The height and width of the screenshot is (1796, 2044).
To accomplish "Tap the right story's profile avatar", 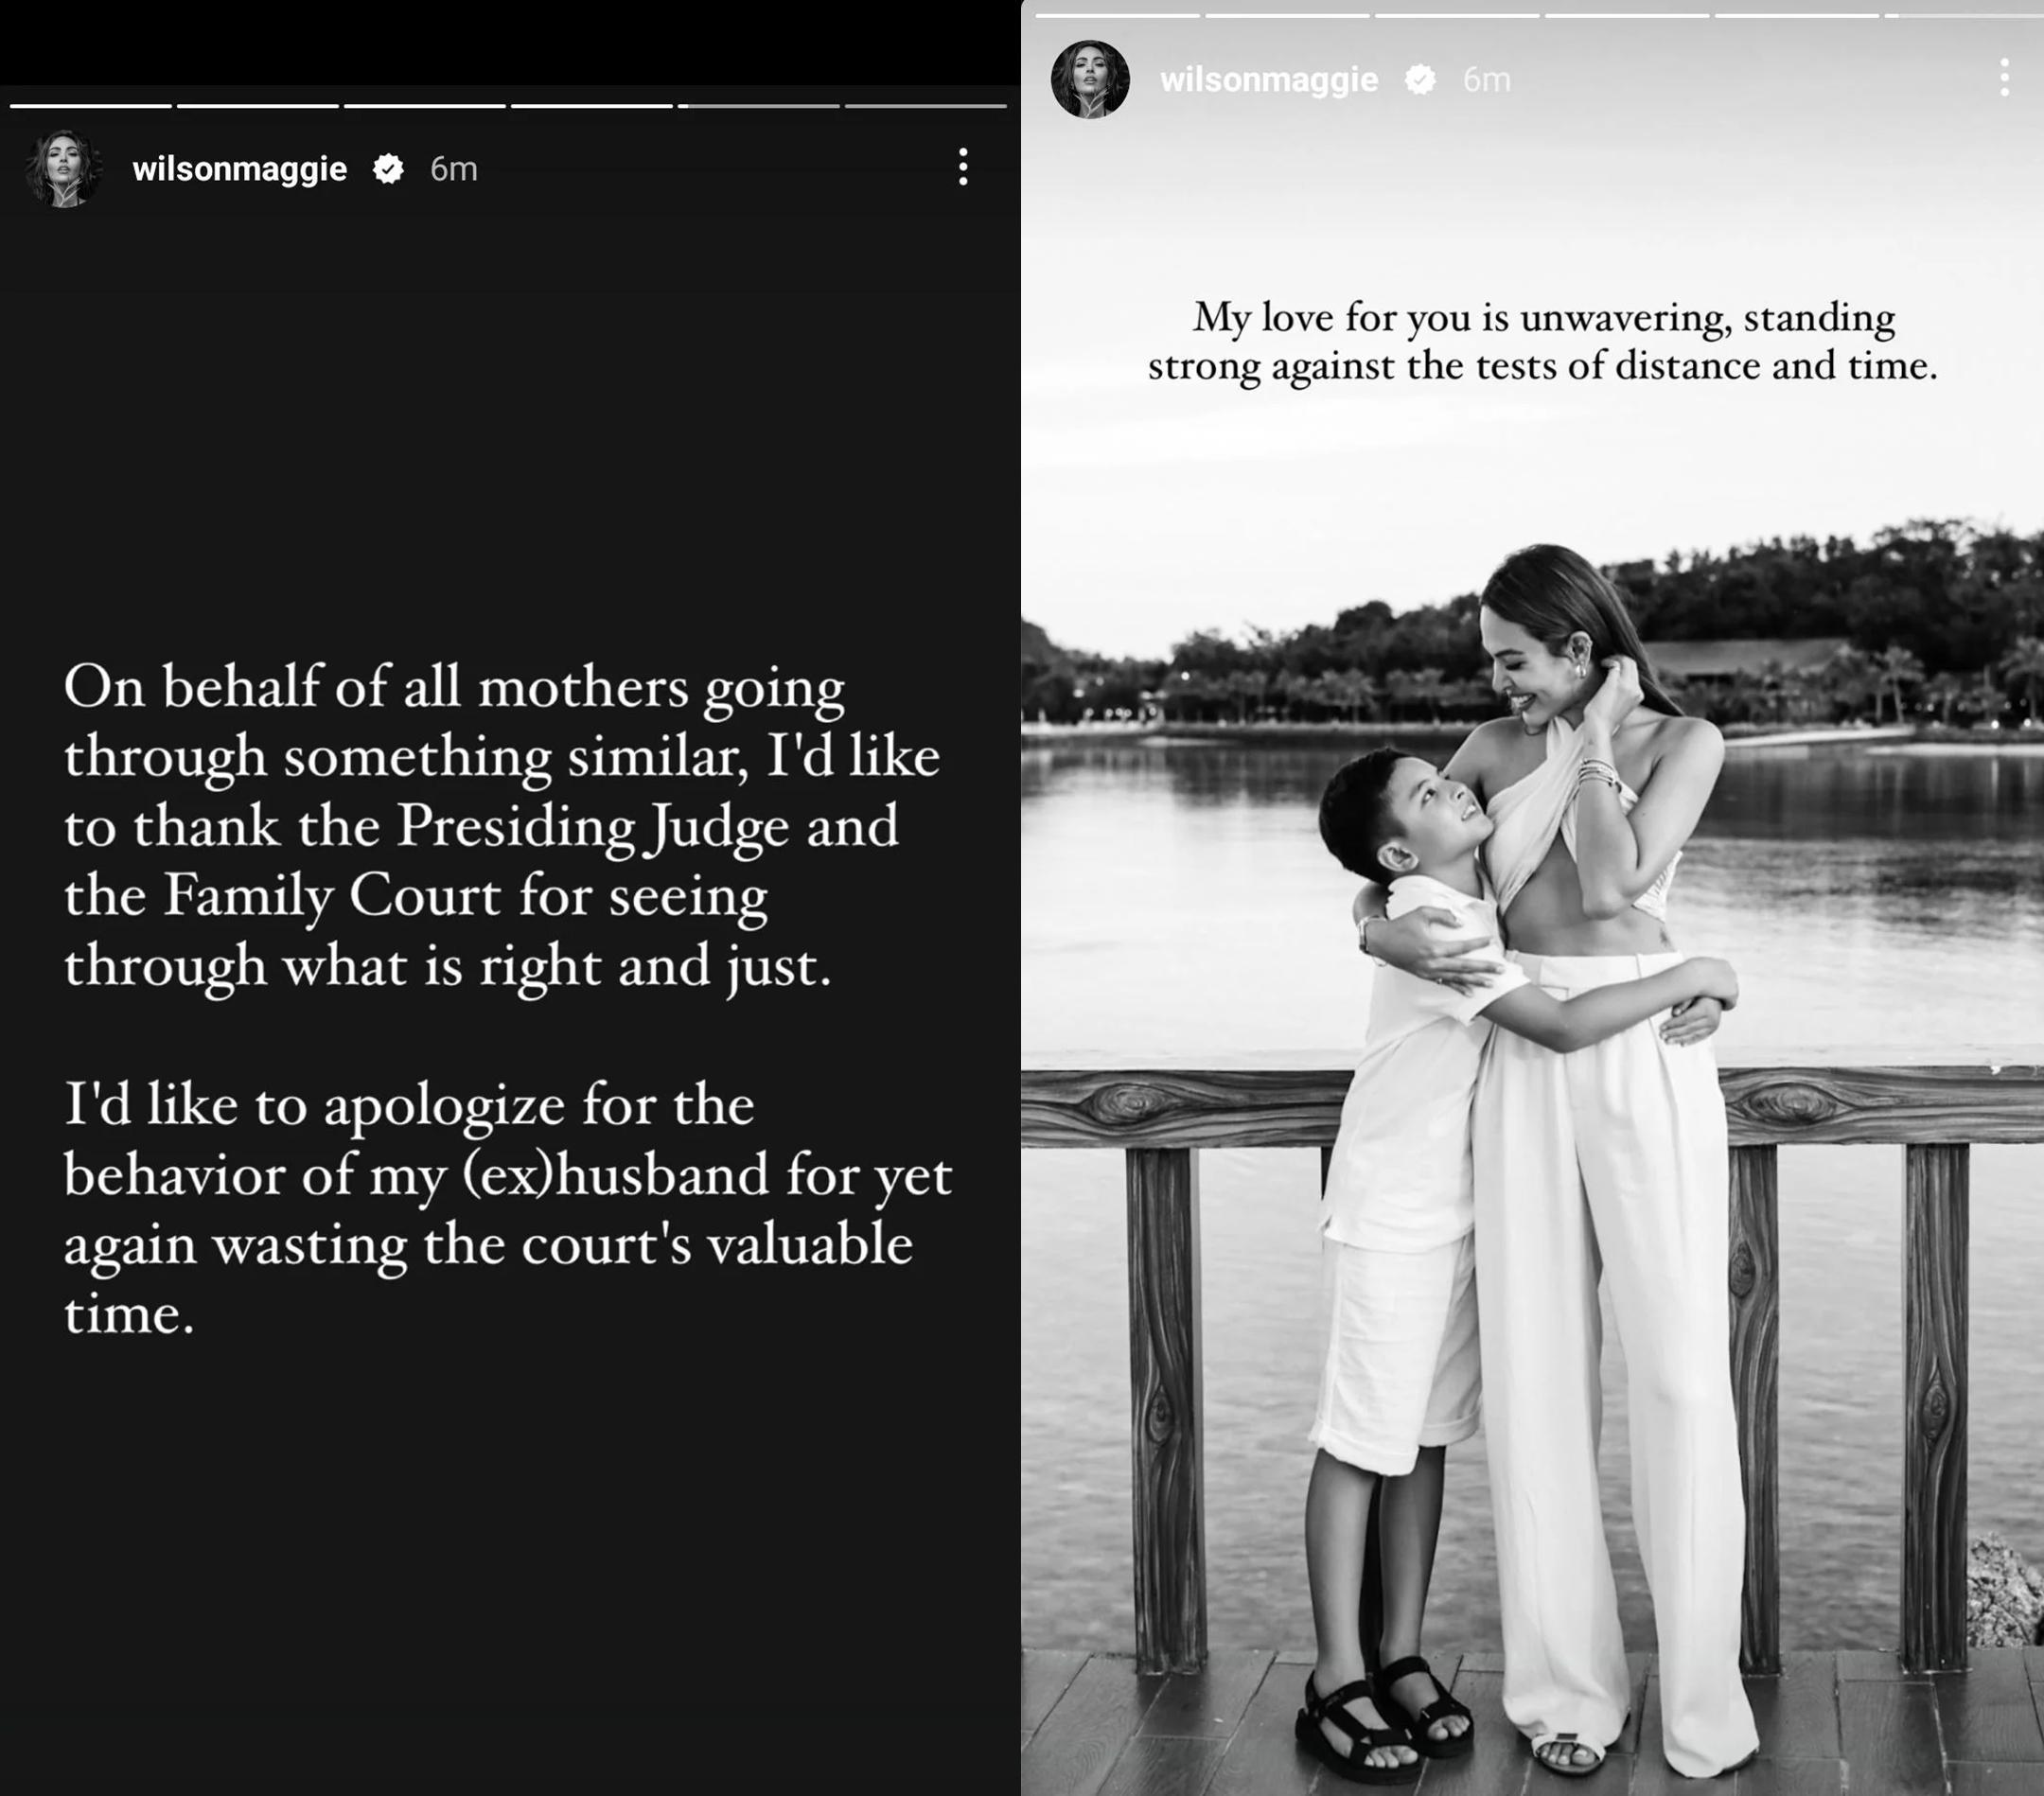I will point(1090,79).
